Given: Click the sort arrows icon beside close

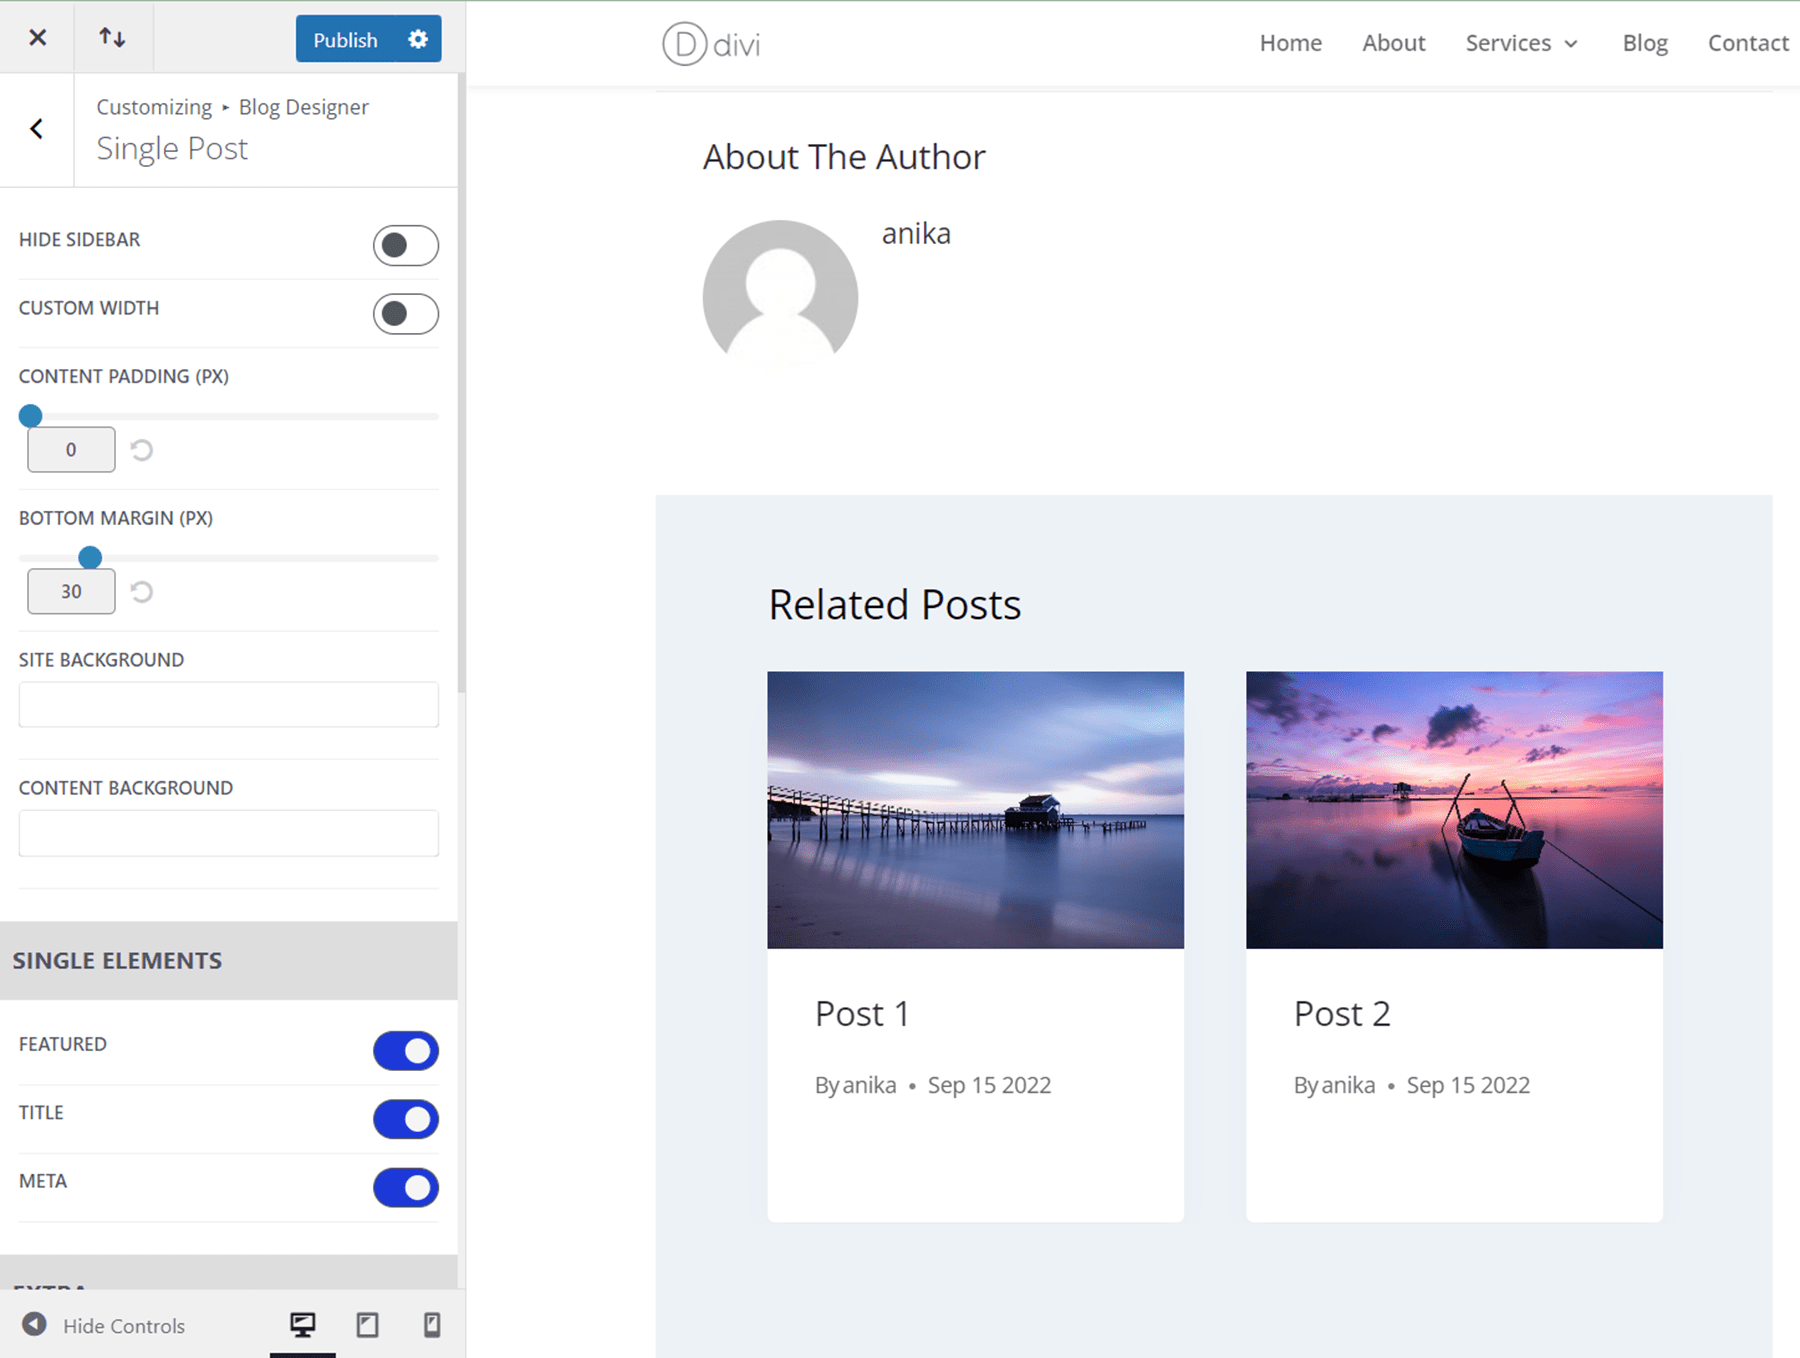Looking at the screenshot, I should (112, 37).
